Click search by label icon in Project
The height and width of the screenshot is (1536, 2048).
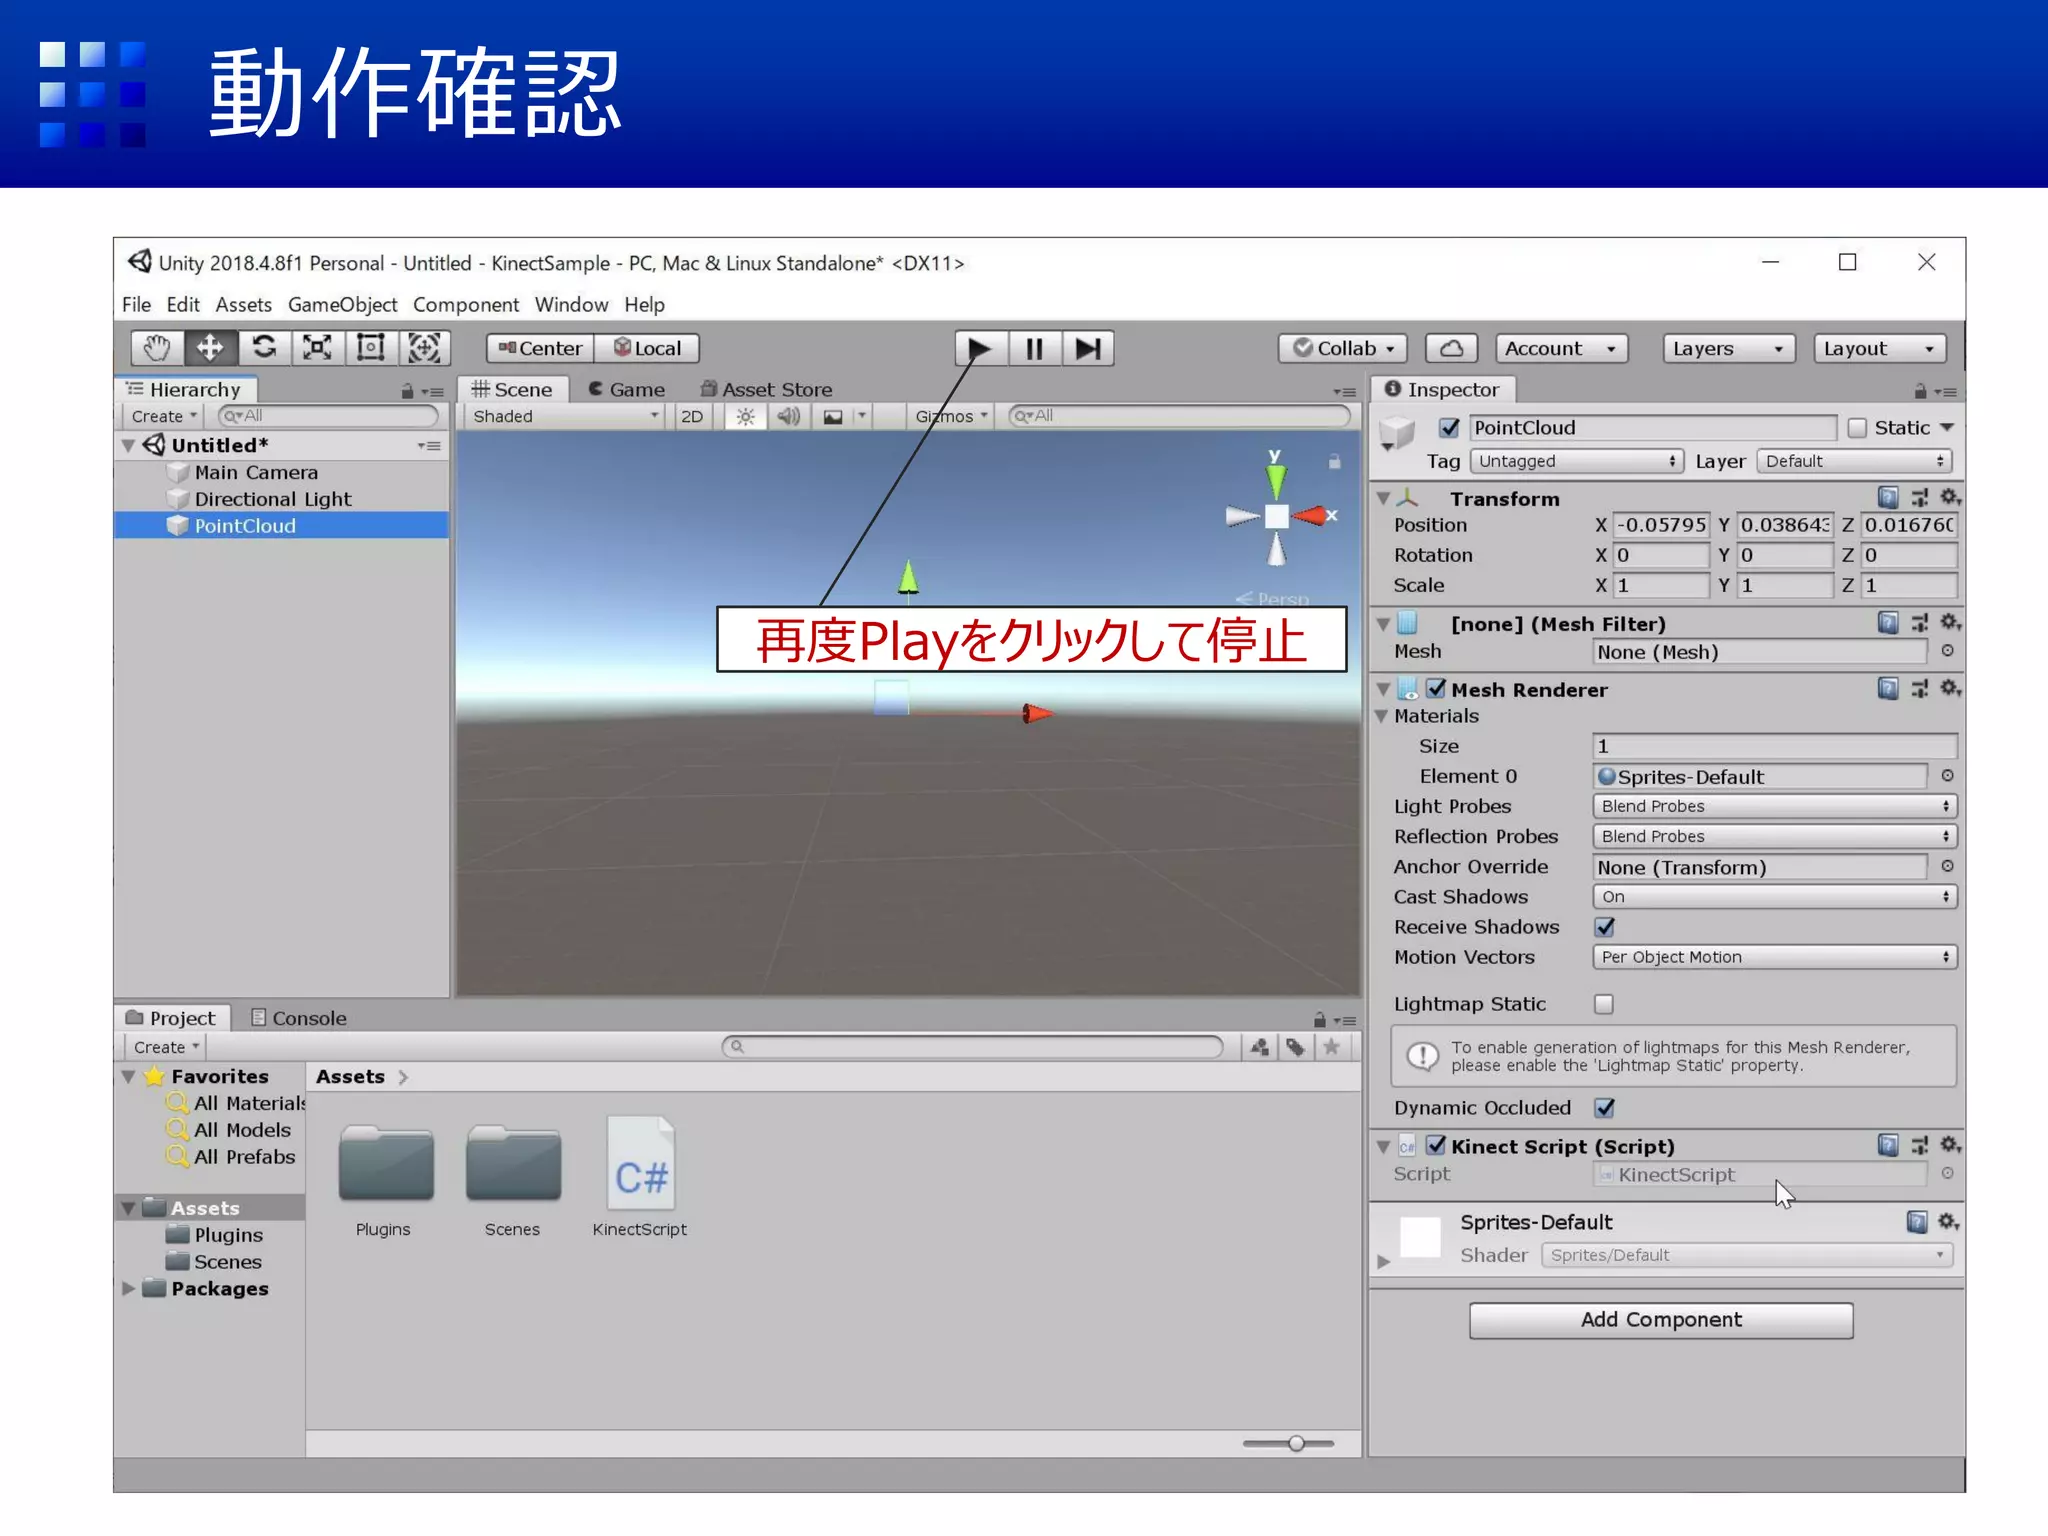[x=1296, y=1047]
